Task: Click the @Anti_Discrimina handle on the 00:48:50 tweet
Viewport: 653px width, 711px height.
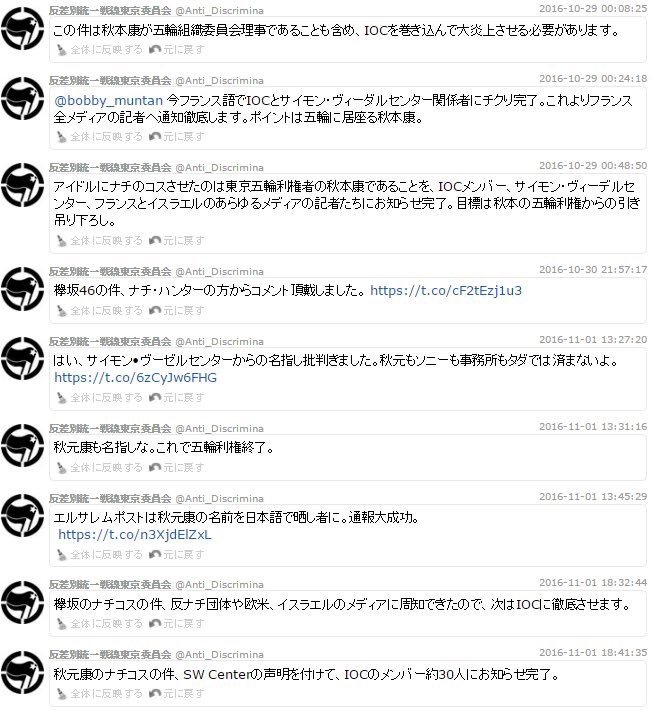Action: click(219, 168)
